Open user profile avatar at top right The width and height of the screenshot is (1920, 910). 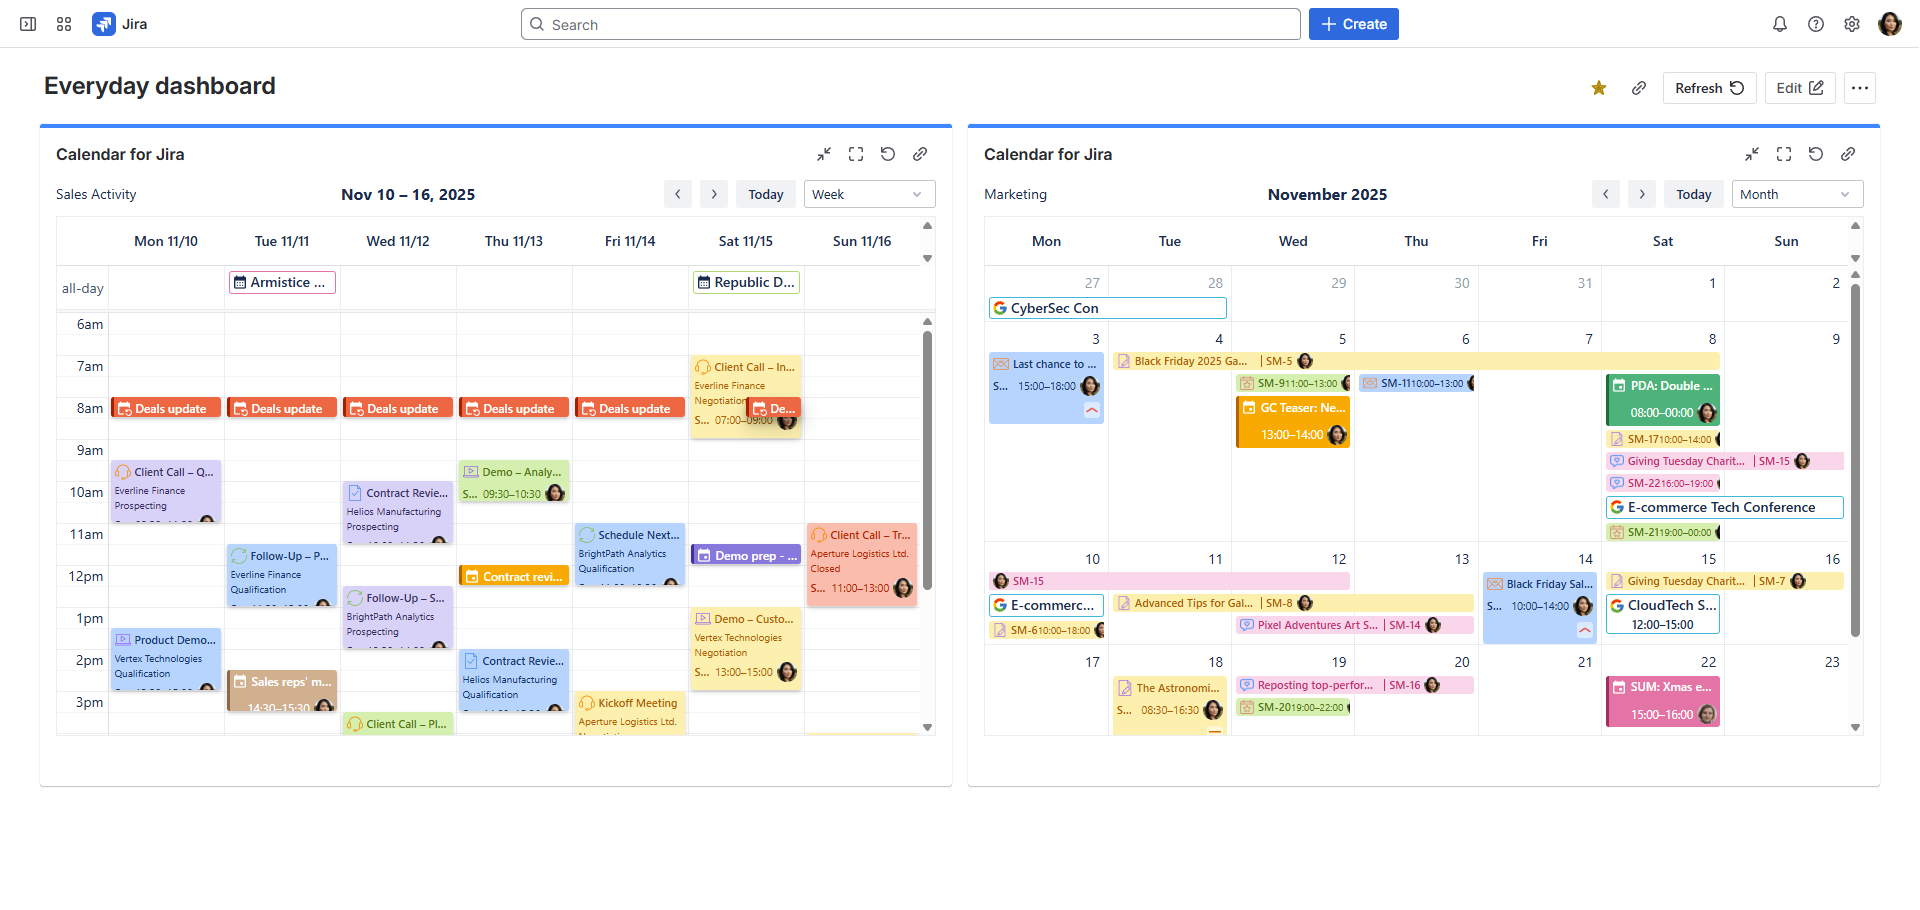[1890, 24]
